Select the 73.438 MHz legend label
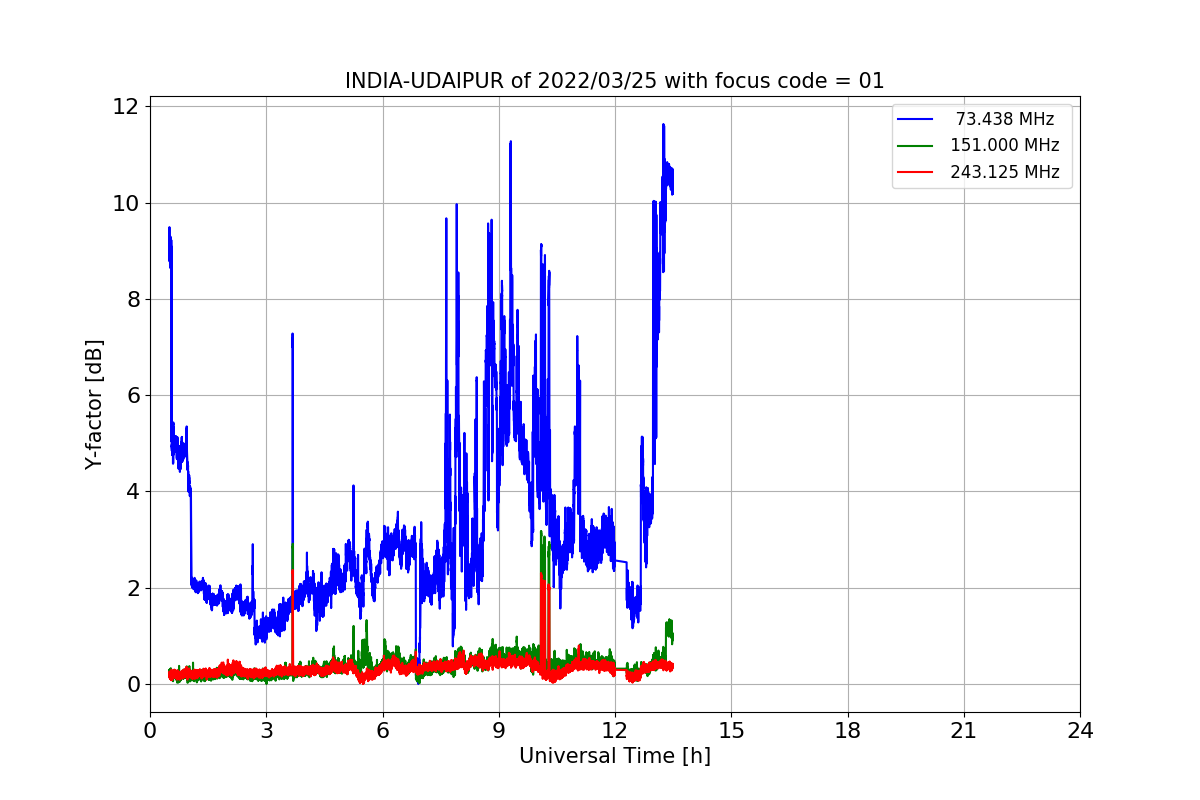1200x800 pixels. click(x=1005, y=119)
